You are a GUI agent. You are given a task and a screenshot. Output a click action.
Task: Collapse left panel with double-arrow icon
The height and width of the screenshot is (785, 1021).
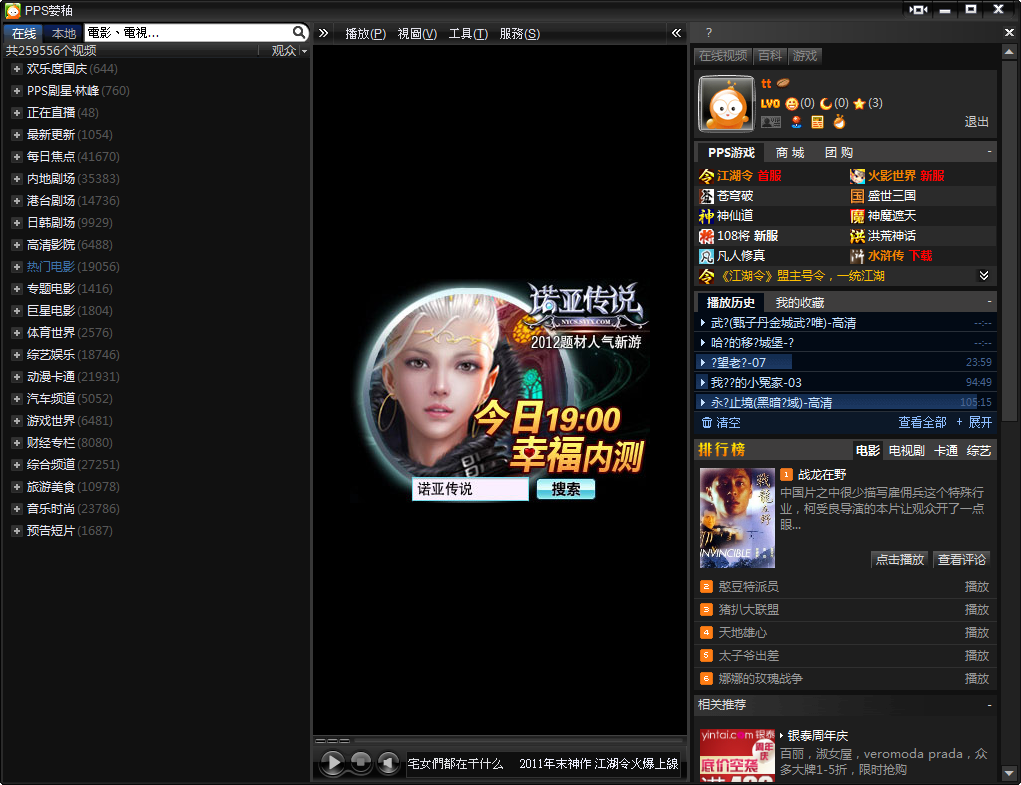tap(323, 33)
